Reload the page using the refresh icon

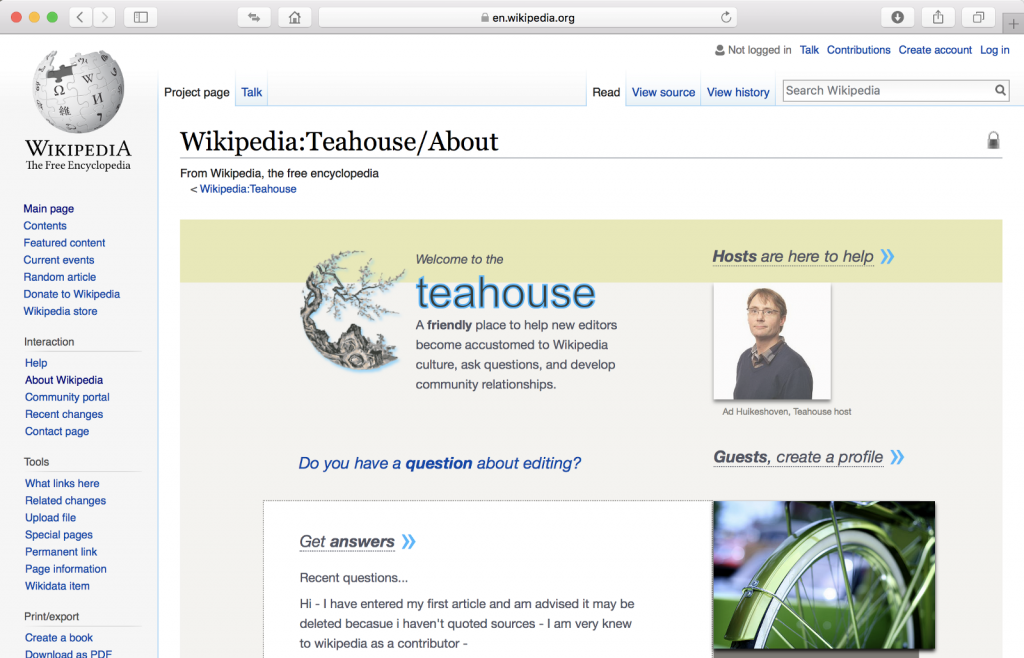tap(726, 17)
